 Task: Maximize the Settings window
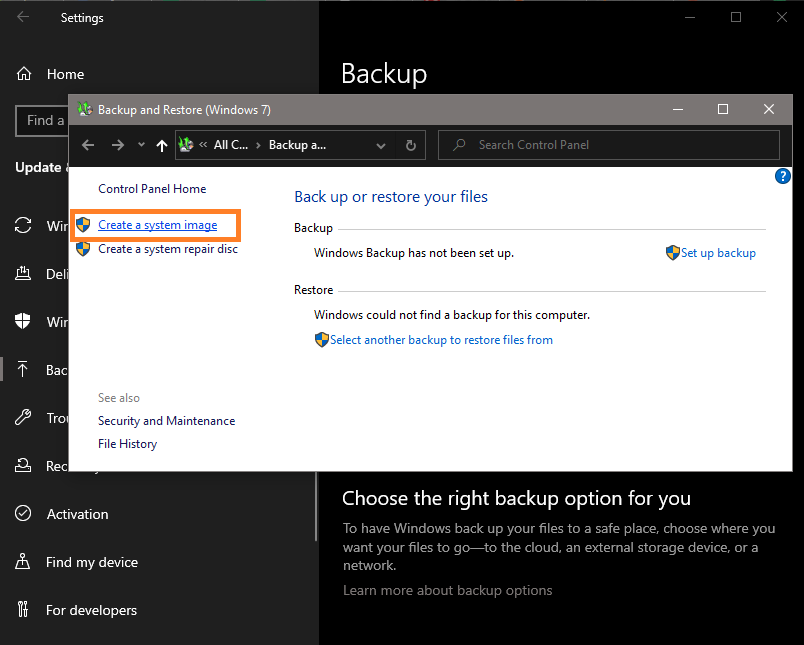pyautogui.click(x=736, y=17)
